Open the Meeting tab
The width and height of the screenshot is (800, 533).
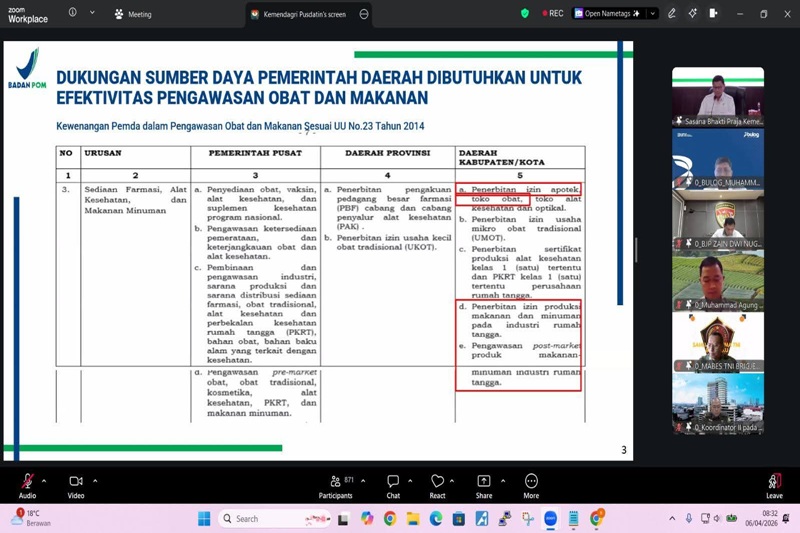[132, 14]
